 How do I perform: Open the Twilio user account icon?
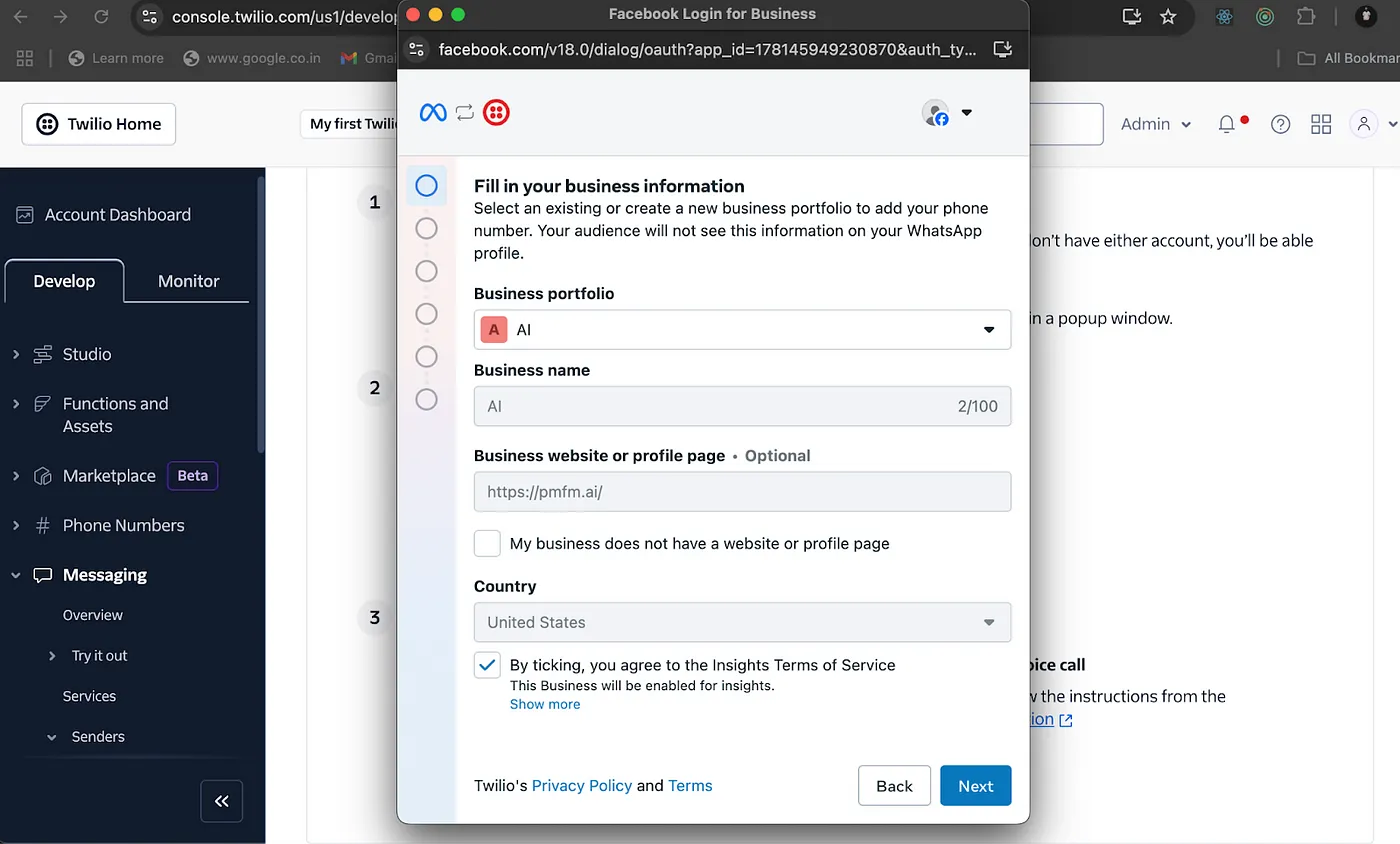pos(1363,124)
